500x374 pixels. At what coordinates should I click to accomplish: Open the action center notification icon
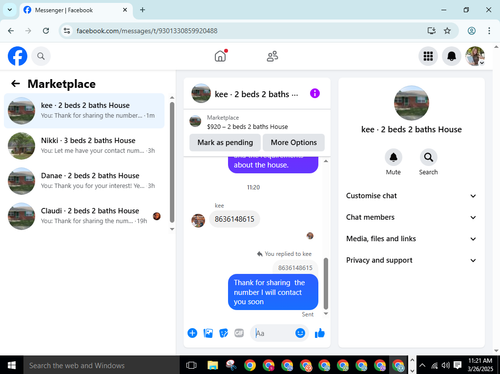[457, 365]
